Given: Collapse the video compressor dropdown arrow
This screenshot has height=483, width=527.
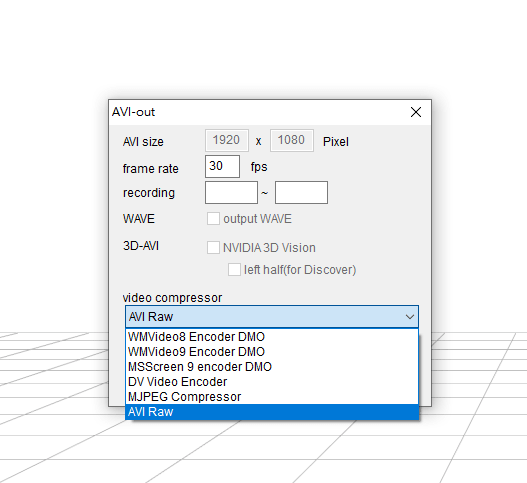Looking at the screenshot, I should [410, 317].
